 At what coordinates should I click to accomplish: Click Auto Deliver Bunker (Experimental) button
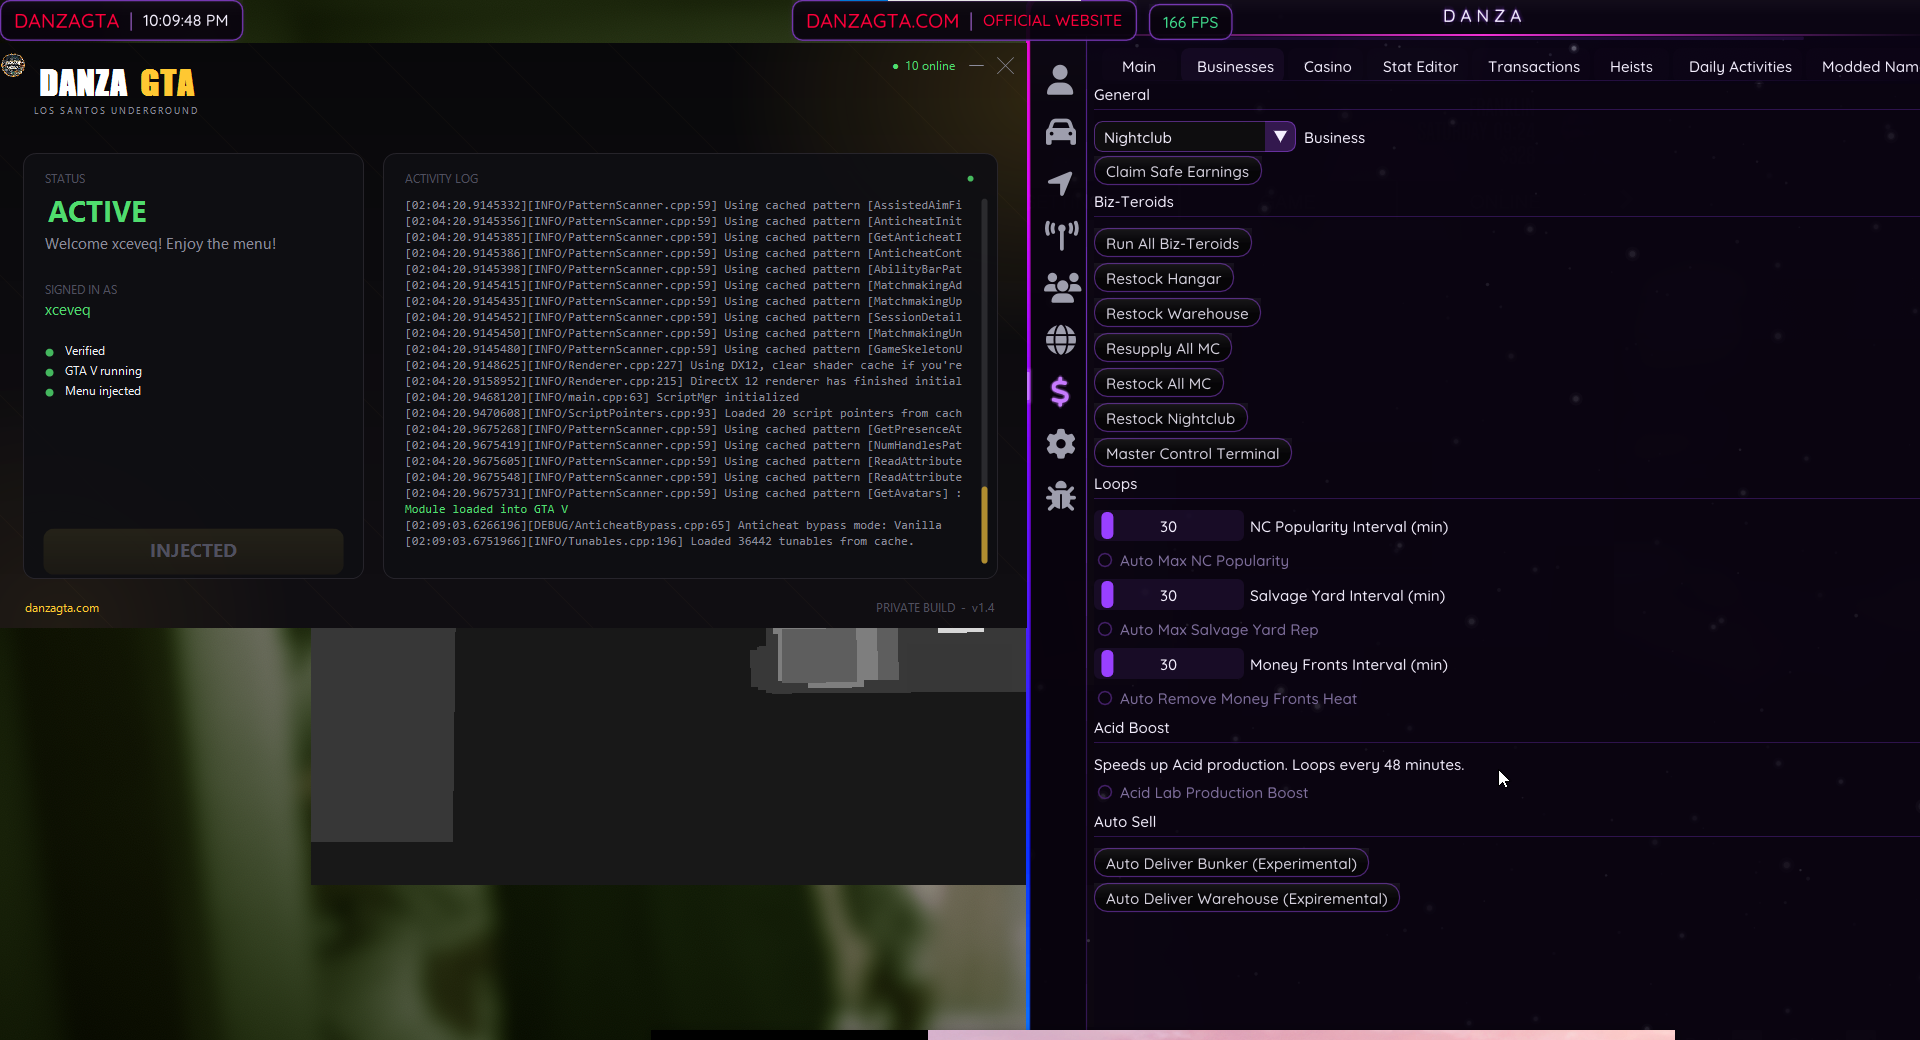[x=1231, y=864]
